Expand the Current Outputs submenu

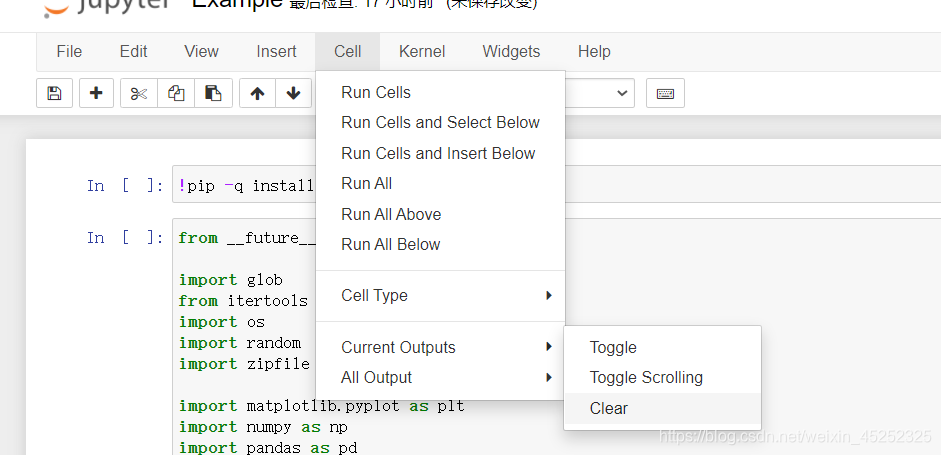click(440, 347)
